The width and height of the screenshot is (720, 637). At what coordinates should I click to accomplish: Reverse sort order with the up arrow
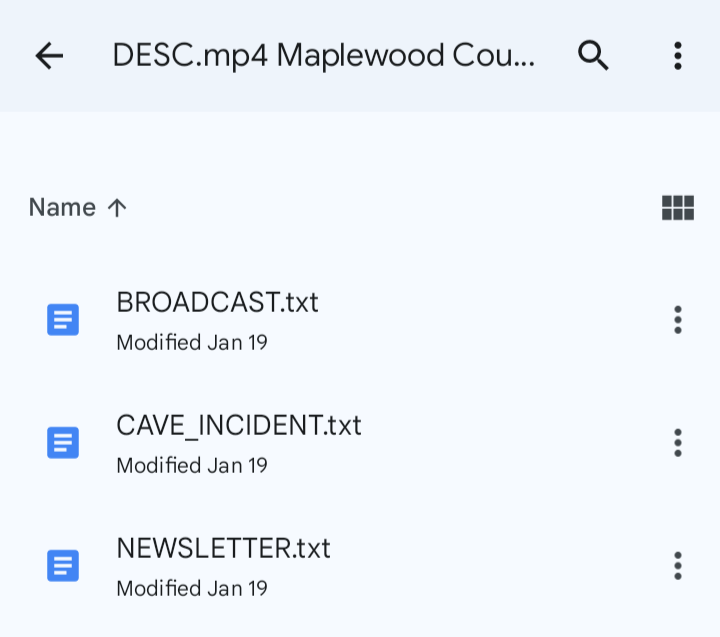tap(117, 208)
